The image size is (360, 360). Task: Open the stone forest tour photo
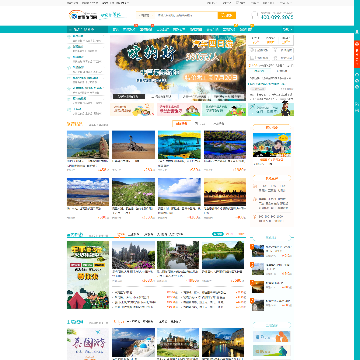(133, 255)
